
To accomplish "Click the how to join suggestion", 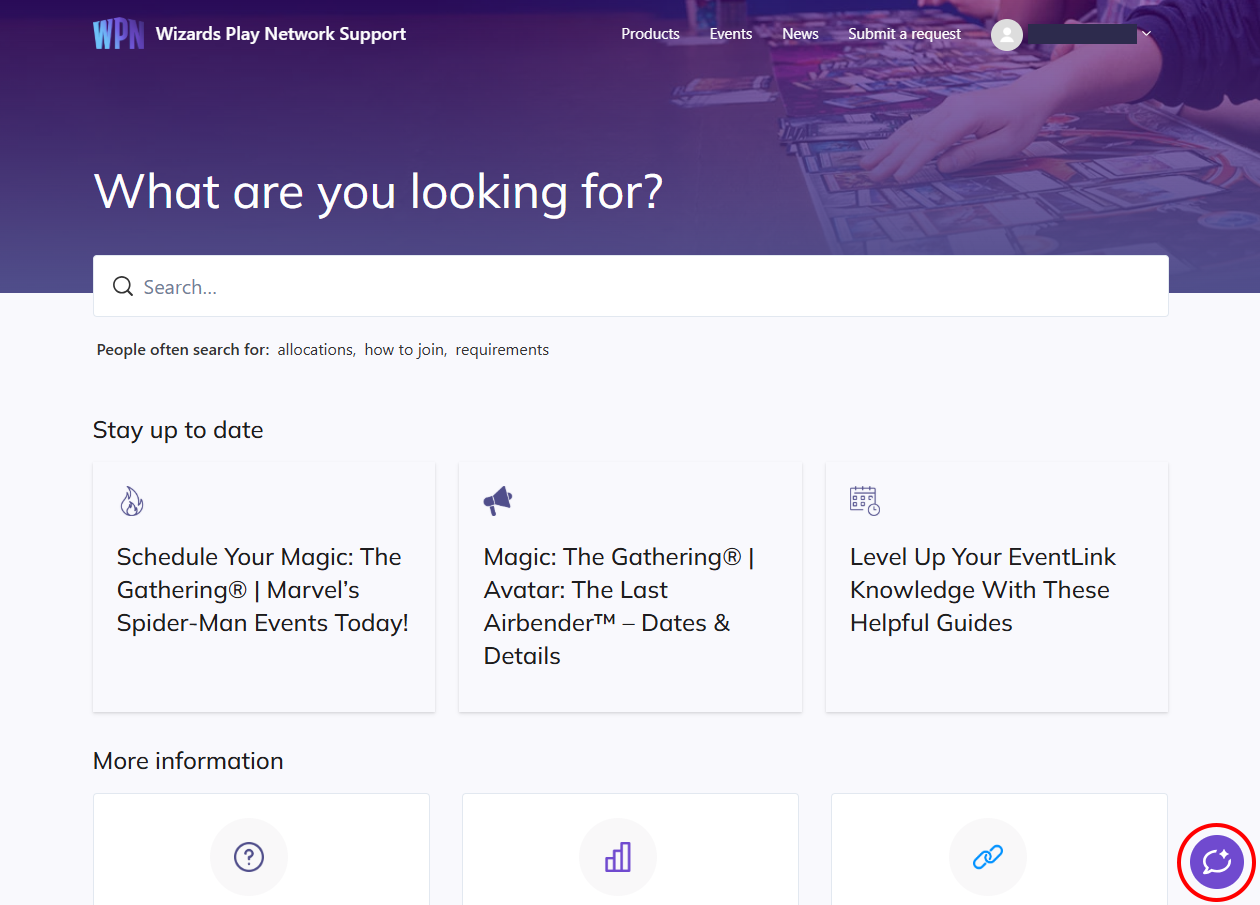I will tap(404, 350).
